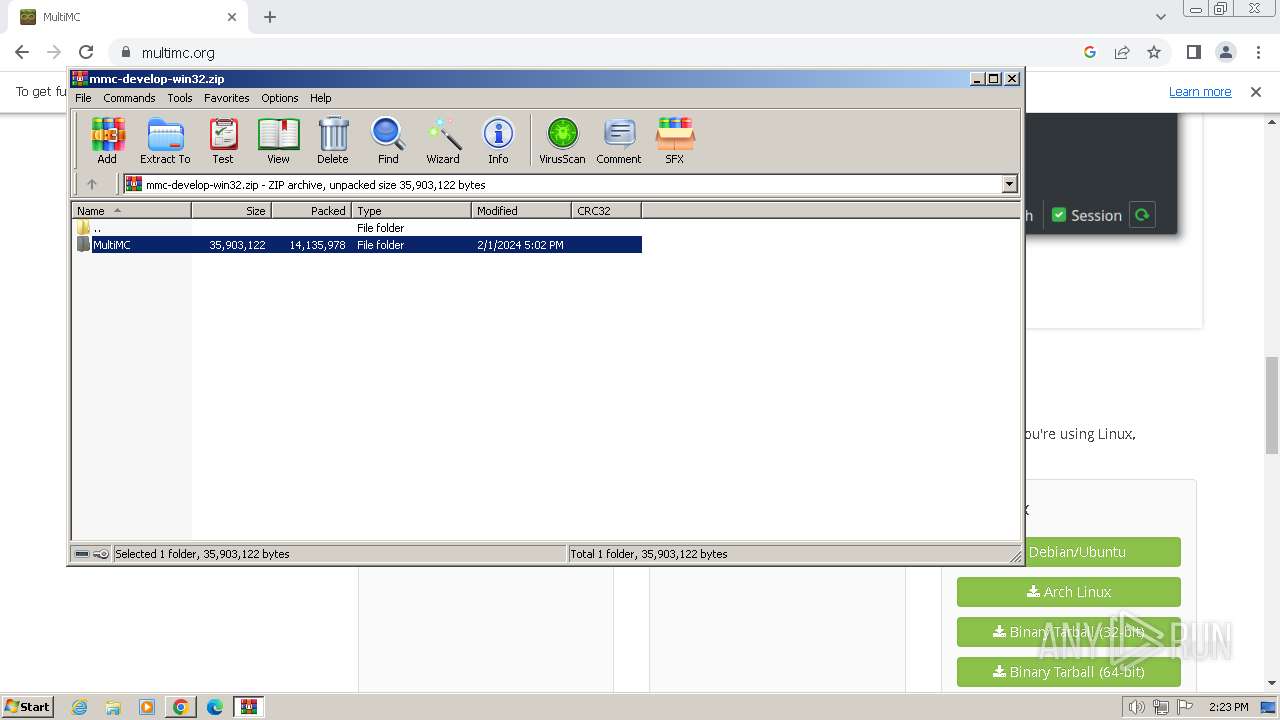Open the File menu
The width and height of the screenshot is (1280, 720).
coord(83,98)
